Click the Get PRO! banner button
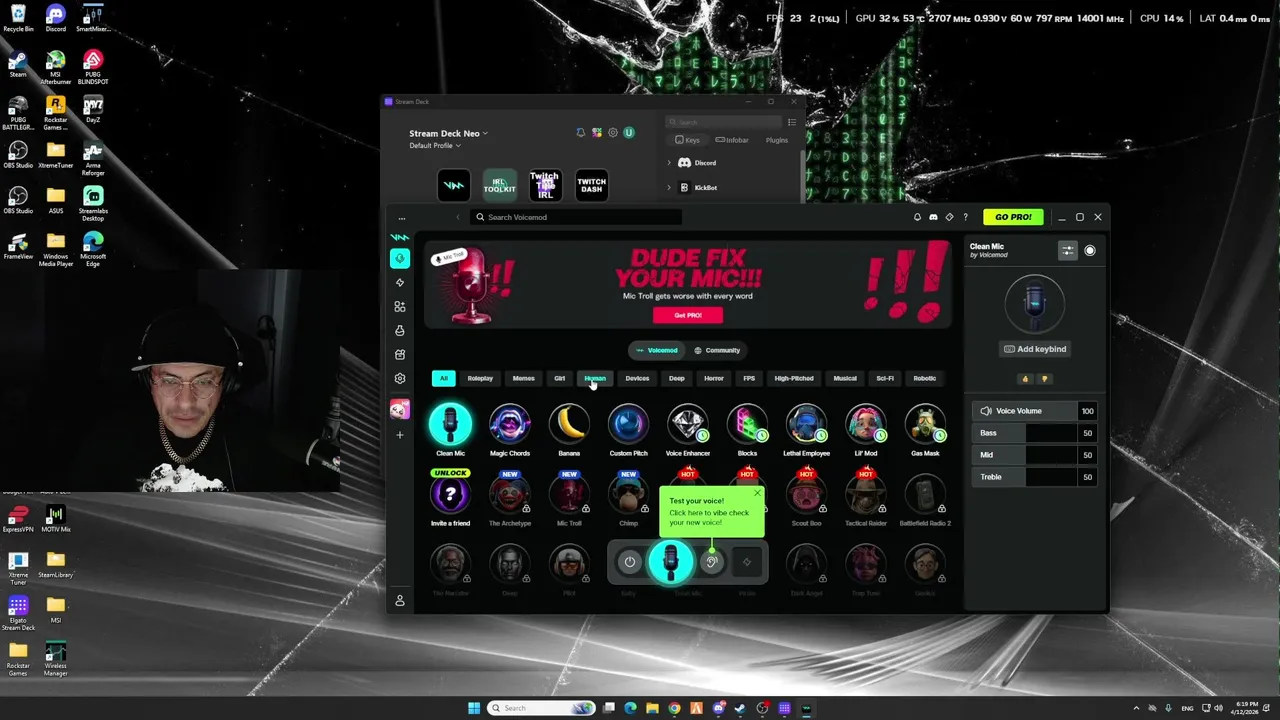The height and width of the screenshot is (720, 1280). tap(688, 315)
